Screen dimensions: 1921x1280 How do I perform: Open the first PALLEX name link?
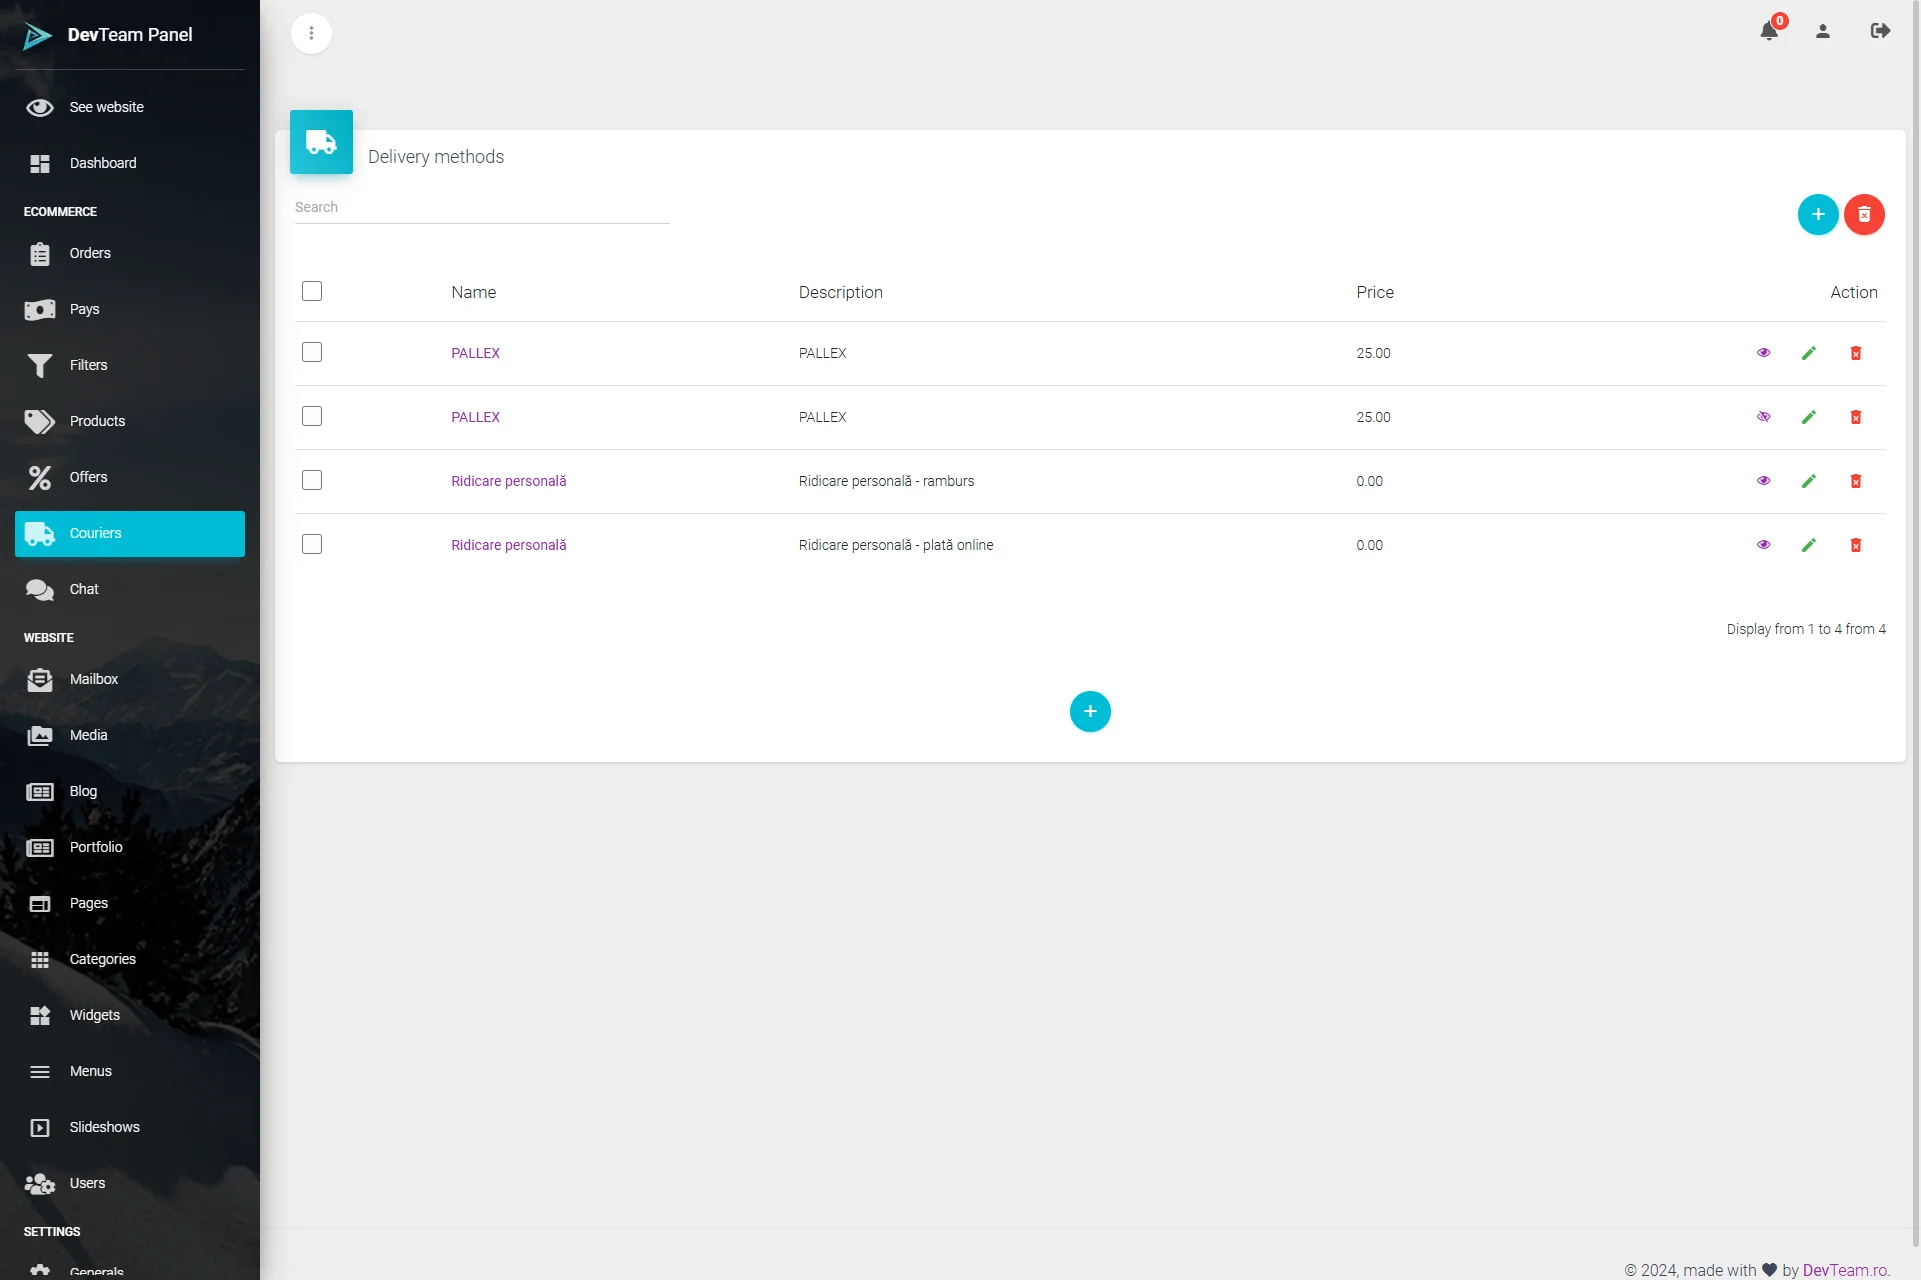point(475,353)
